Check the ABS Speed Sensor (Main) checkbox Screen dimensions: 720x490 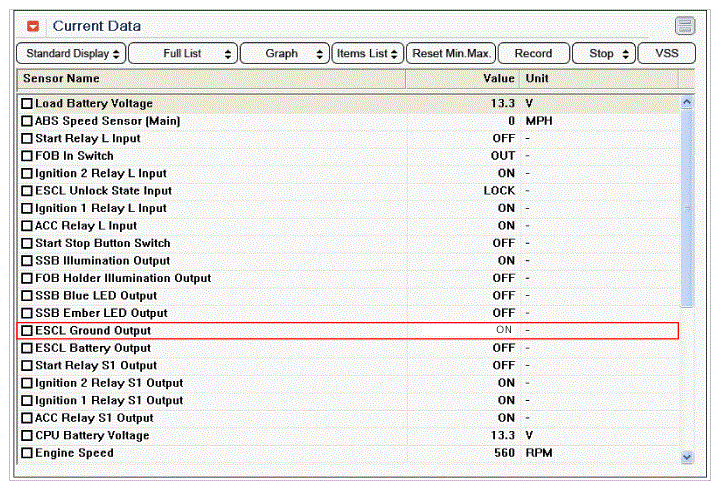coord(27,121)
